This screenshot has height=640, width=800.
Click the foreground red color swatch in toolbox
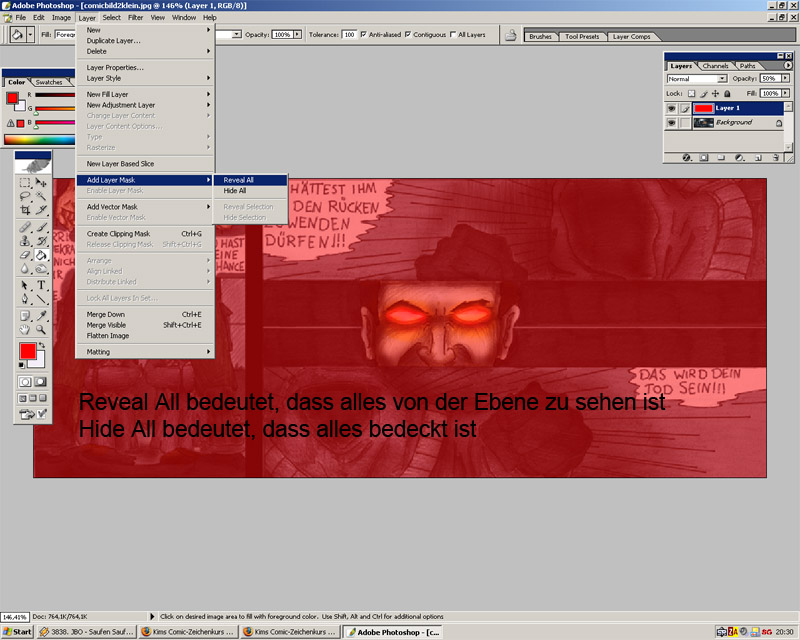point(27,352)
